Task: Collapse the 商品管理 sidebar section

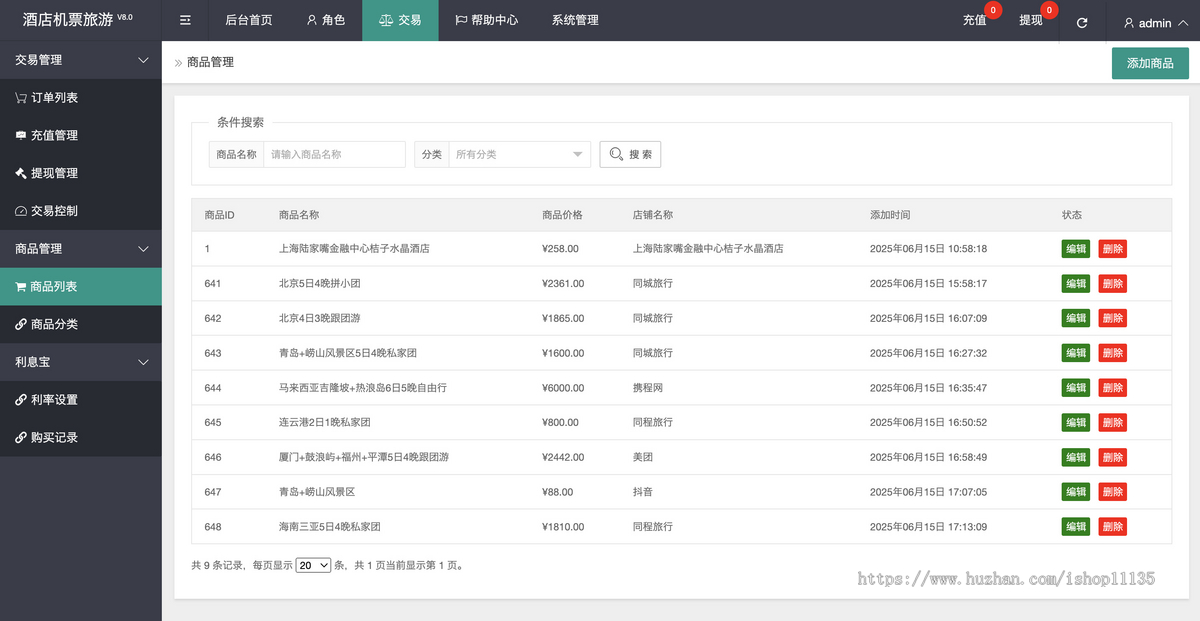Action: [81, 248]
